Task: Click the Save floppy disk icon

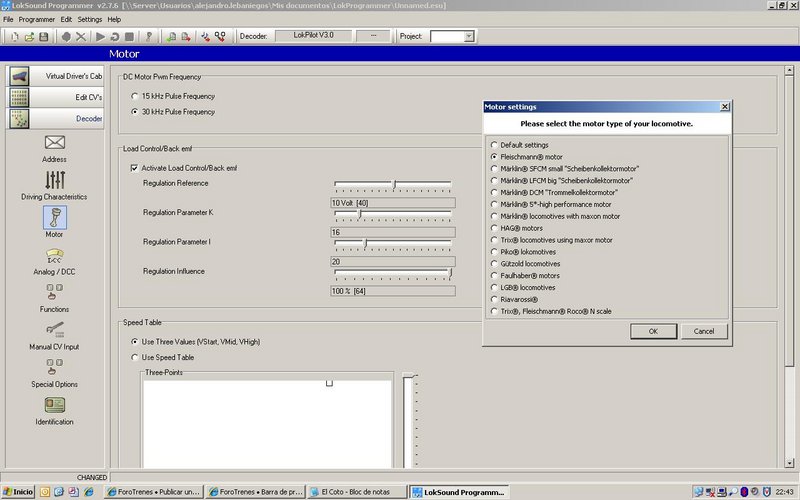Action: click(44, 37)
